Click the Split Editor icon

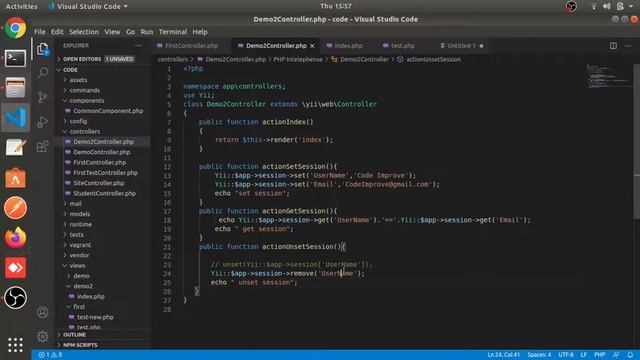click(x=613, y=46)
